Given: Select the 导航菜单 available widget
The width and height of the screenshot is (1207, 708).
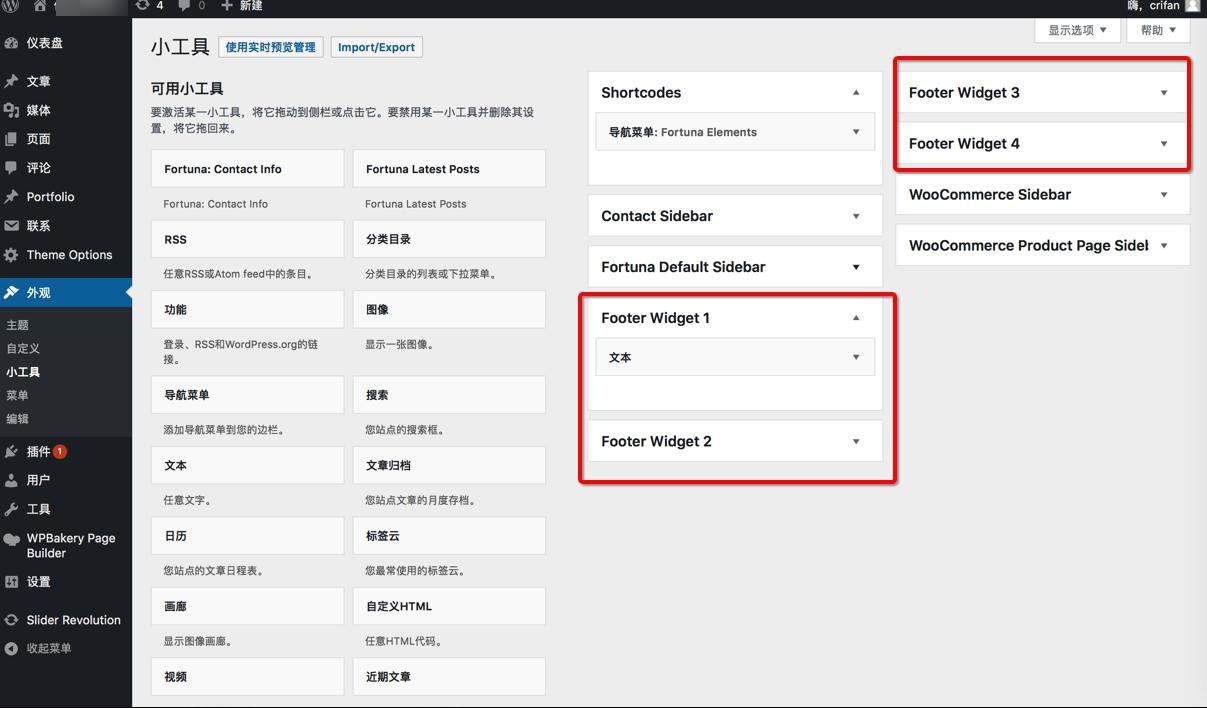Looking at the screenshot, I should click(247, 395).
